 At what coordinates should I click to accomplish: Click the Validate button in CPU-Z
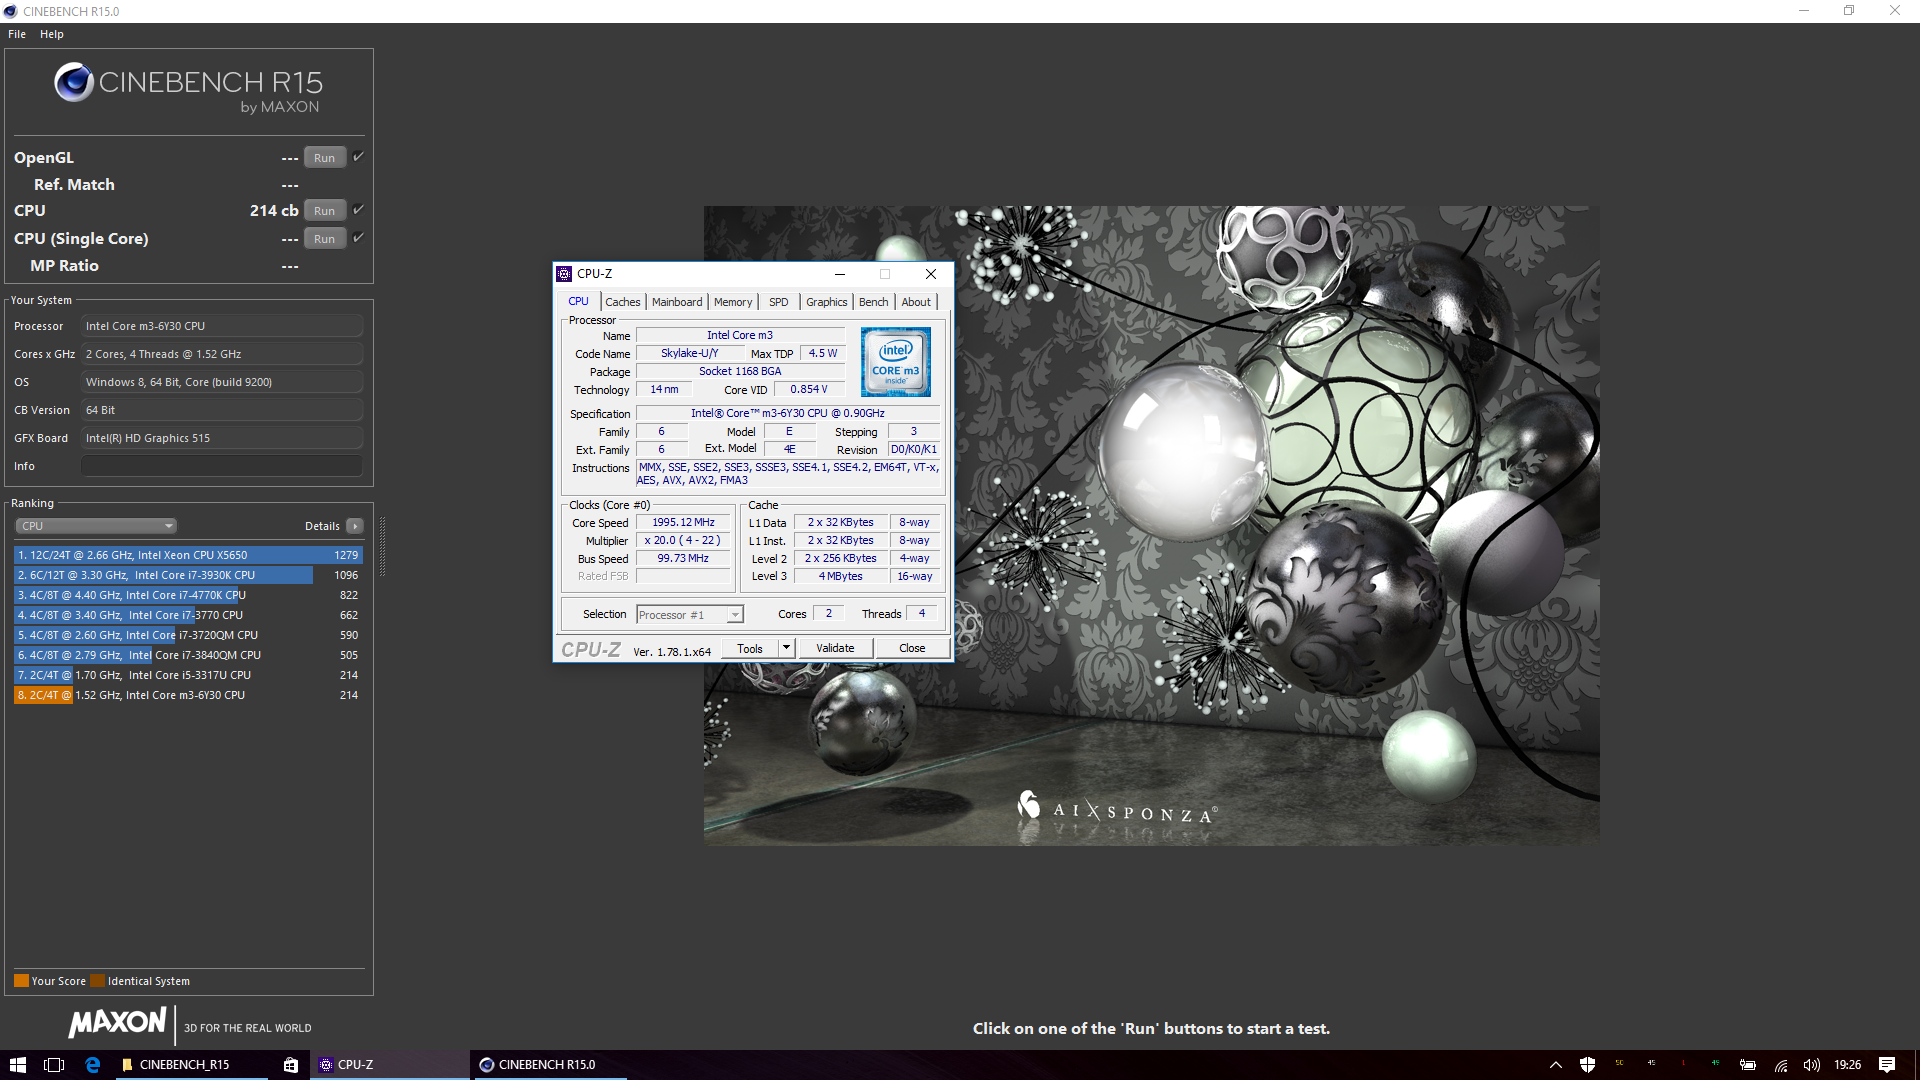click(835, 648)
